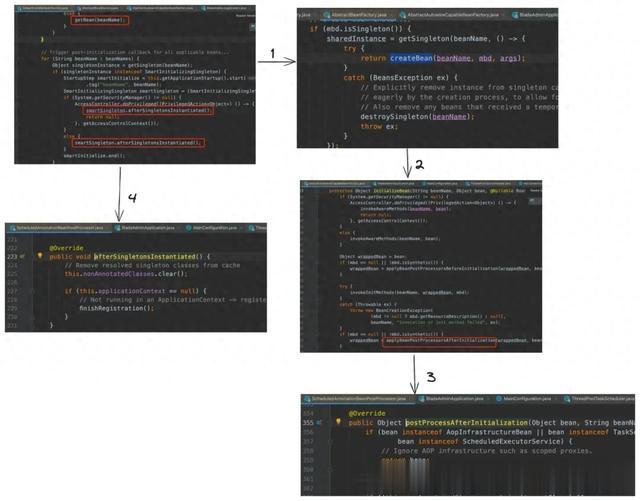
Task: Open the MainConfiguration.java tab in the postProcessAfterInitialization panel
Action: [x=523, y=399]
